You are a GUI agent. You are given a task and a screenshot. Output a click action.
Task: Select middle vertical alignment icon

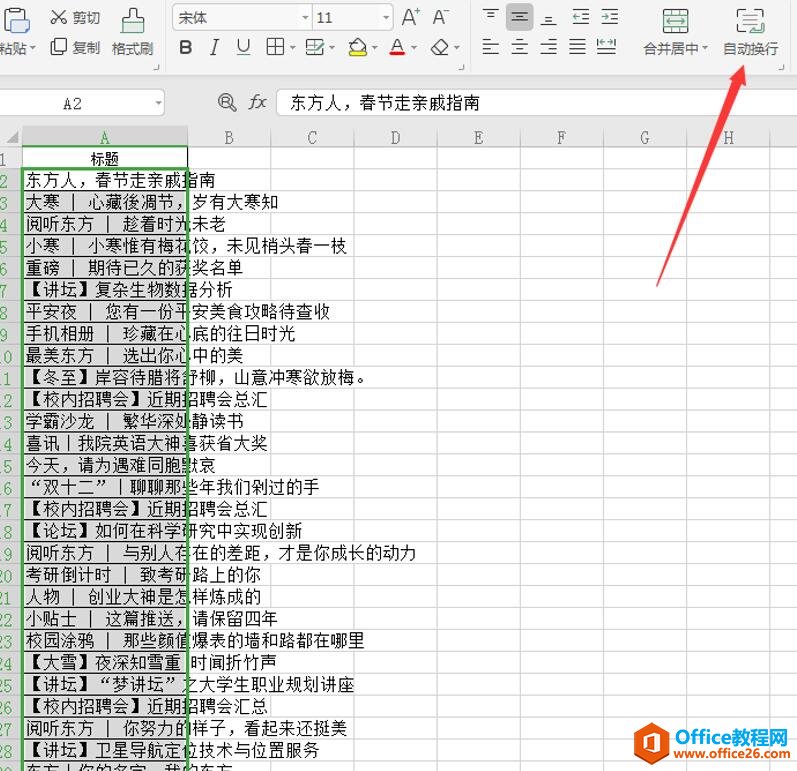(x=519, y=17)
